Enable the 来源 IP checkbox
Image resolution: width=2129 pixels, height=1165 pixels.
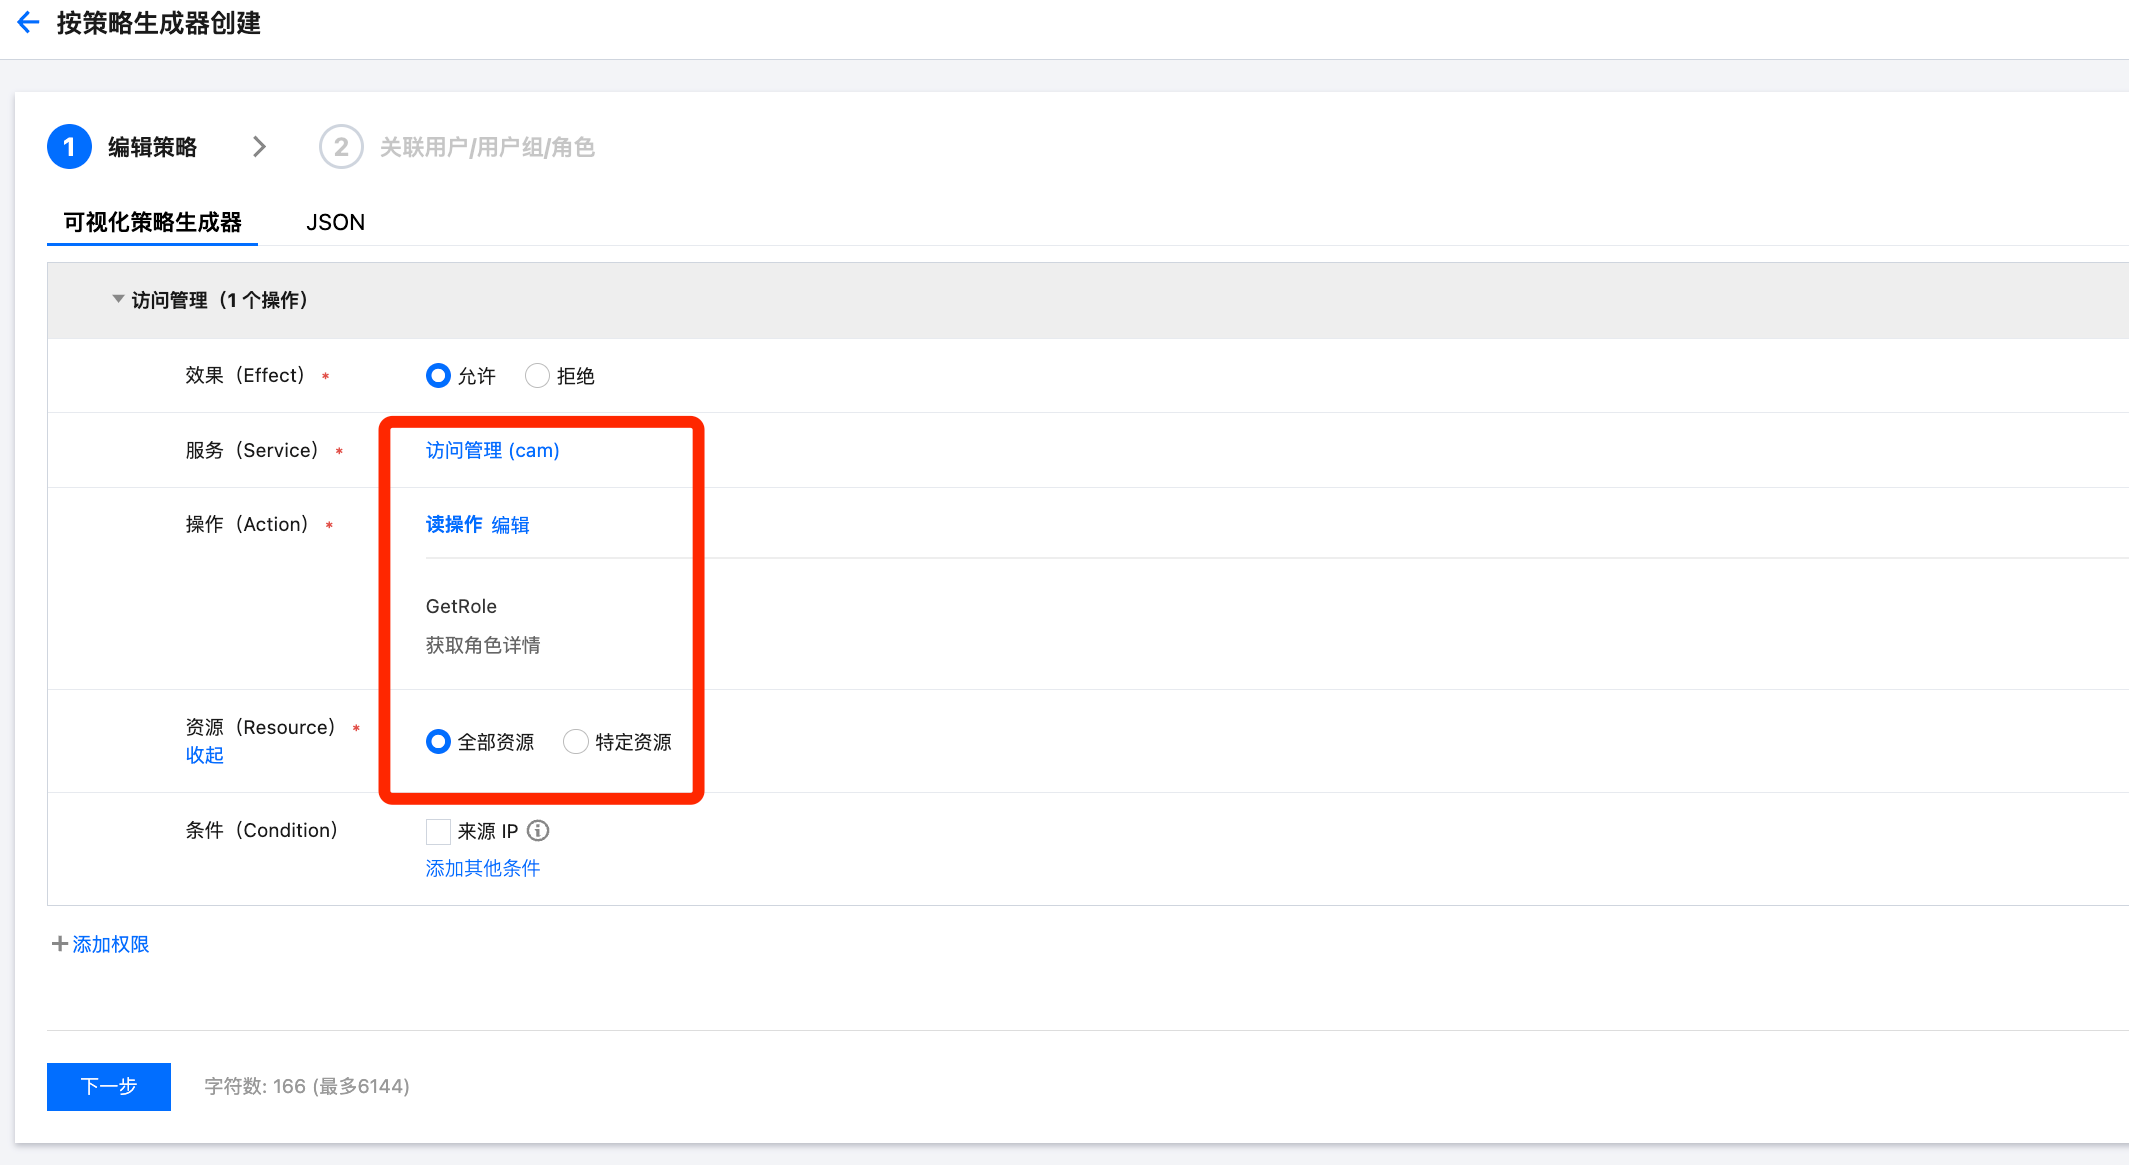point(438,831)
